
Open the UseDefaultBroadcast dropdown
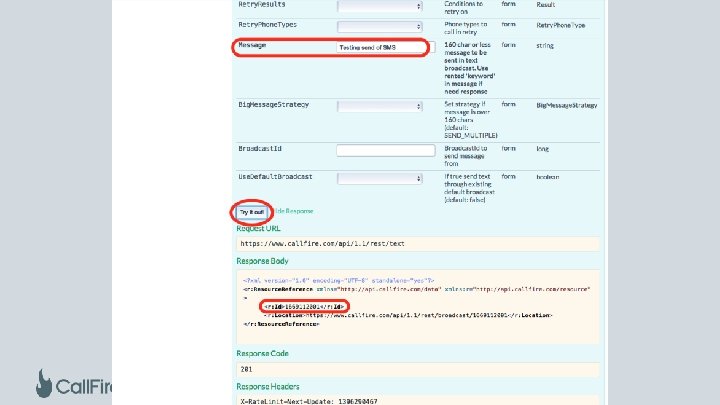pyautogui.click(x=379, y=178)
